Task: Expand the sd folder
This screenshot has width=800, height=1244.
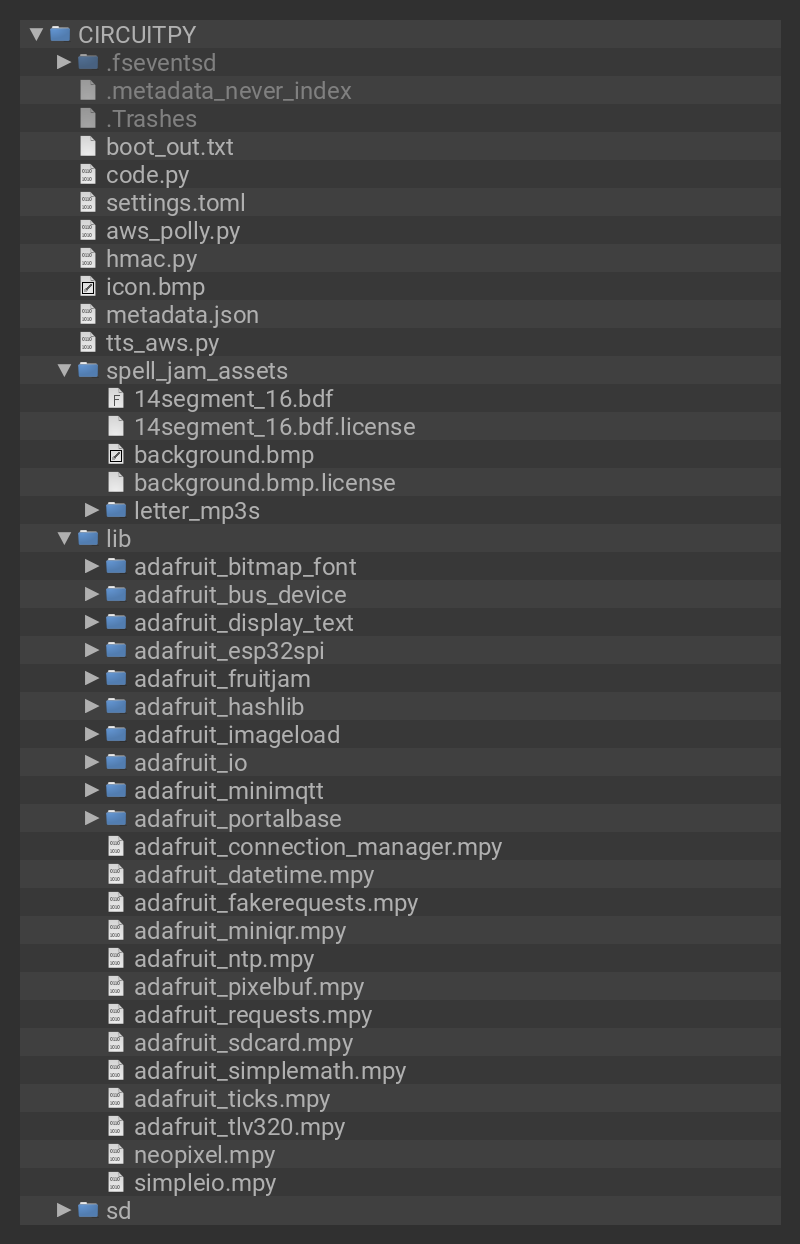Action: click(x=64, y=1211)
